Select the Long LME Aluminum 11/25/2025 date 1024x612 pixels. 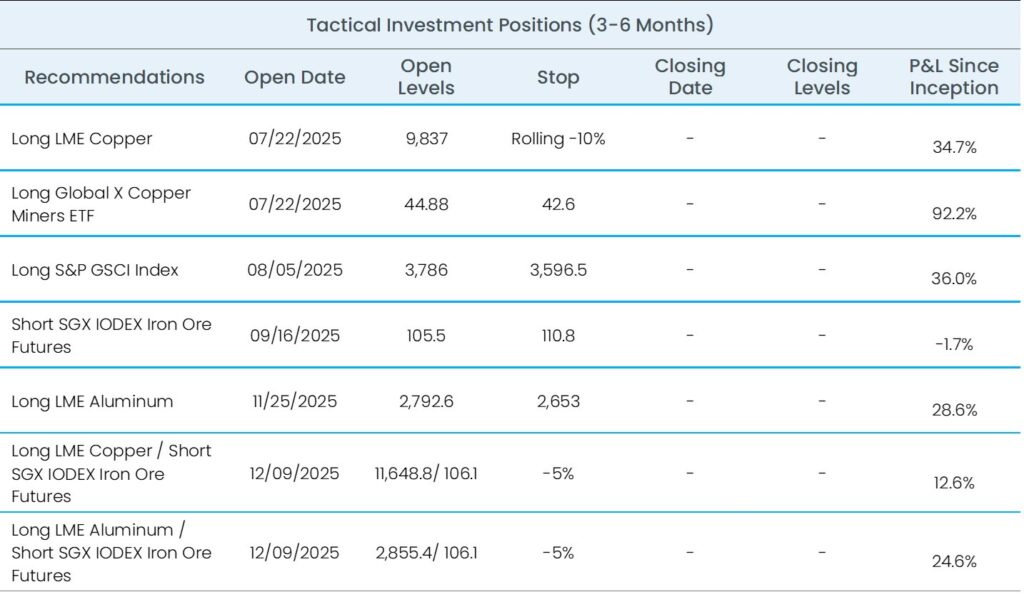(295, 402)
